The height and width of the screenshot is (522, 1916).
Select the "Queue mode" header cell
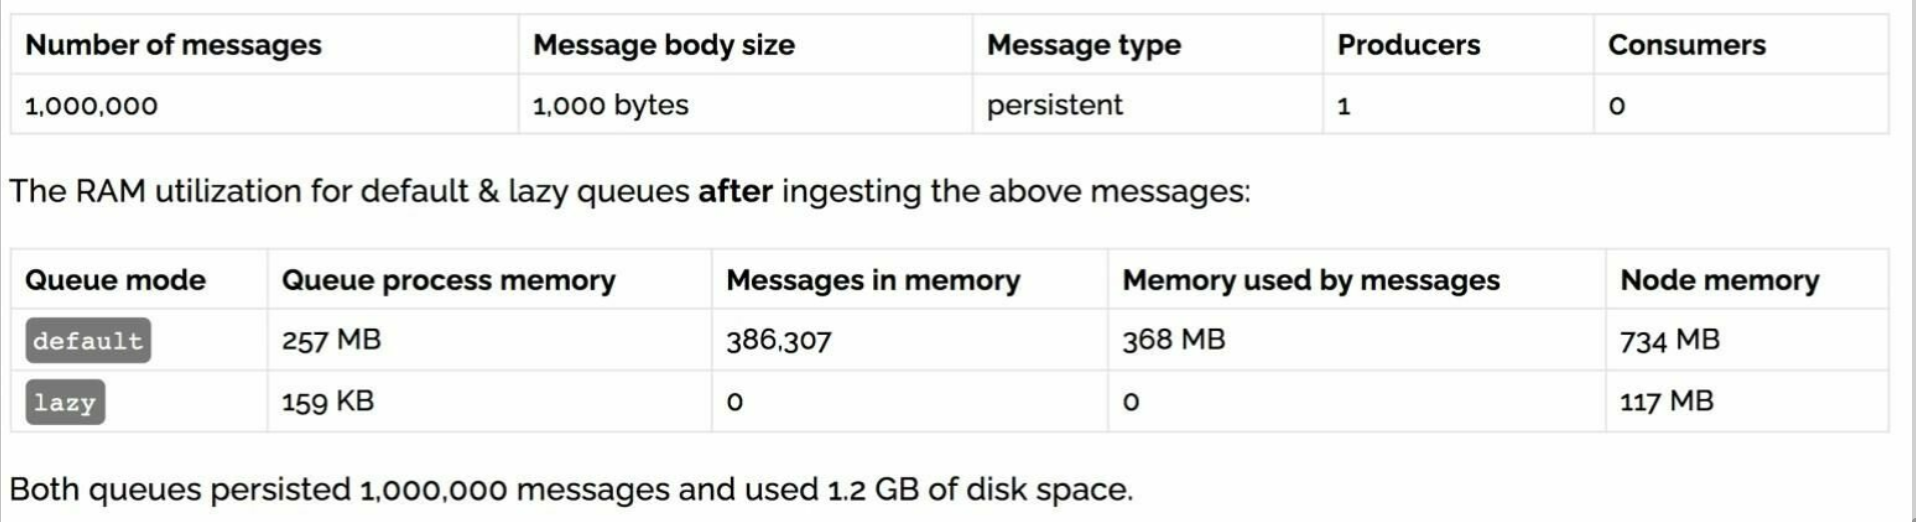coord(115,280)
